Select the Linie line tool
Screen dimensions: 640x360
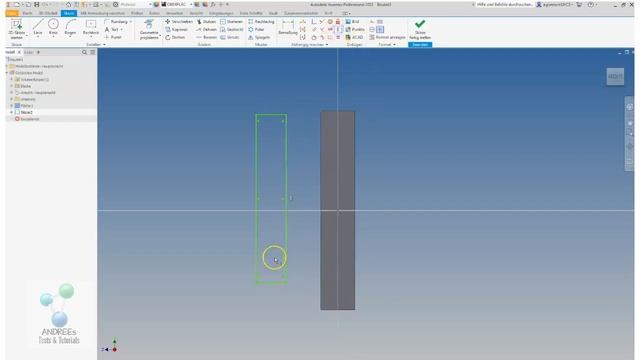click(38, 28)
